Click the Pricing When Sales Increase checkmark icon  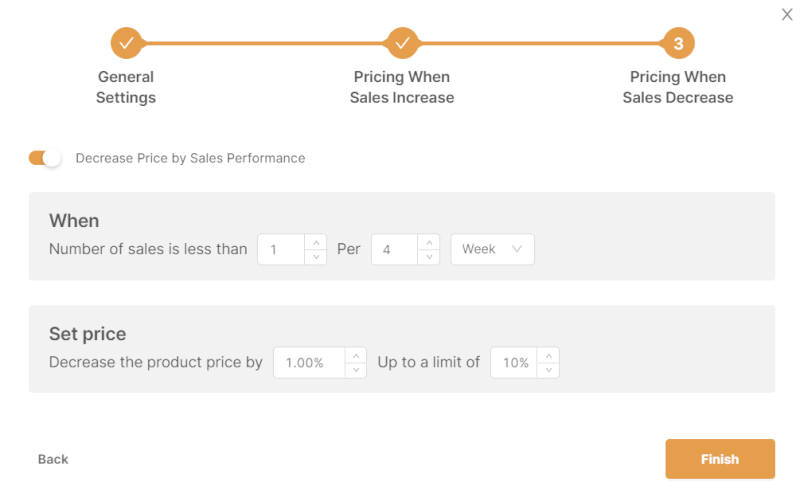coord(402,43)
